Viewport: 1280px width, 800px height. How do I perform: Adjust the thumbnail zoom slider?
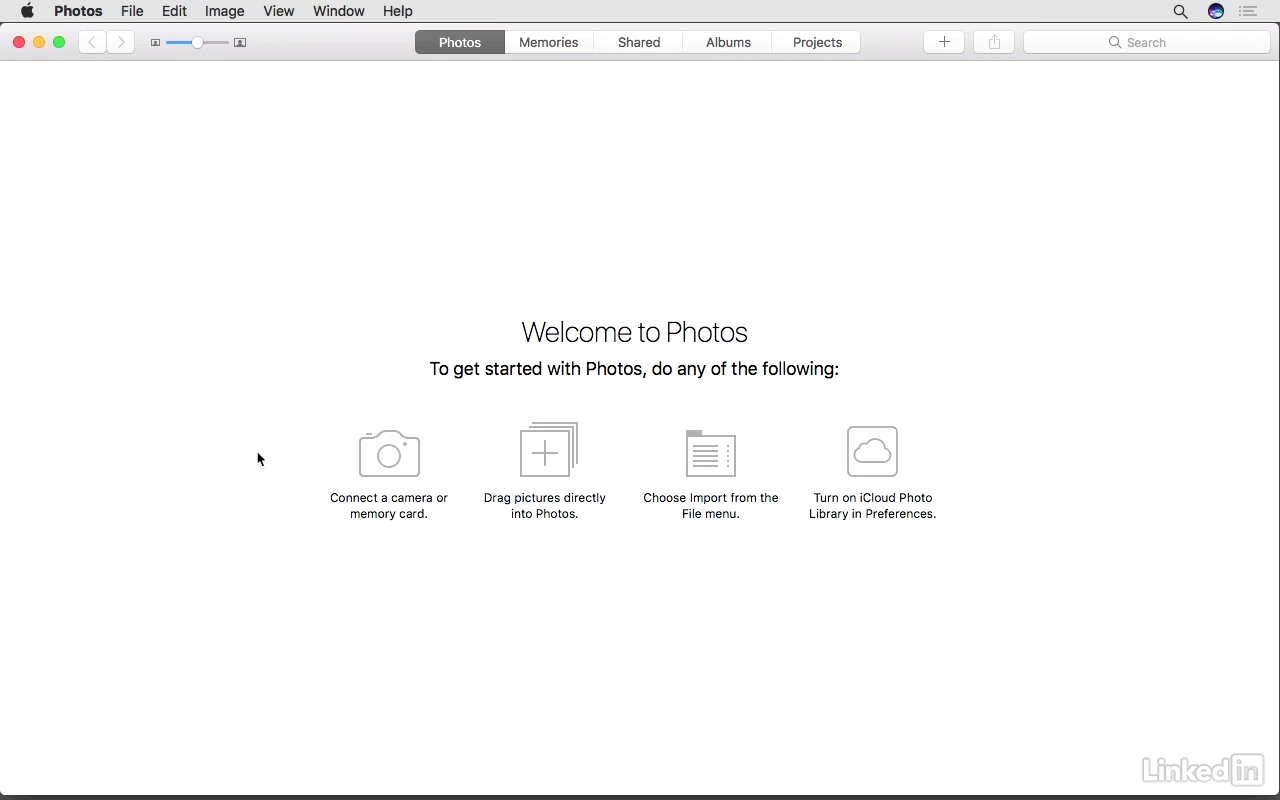[x=197, y=43]
